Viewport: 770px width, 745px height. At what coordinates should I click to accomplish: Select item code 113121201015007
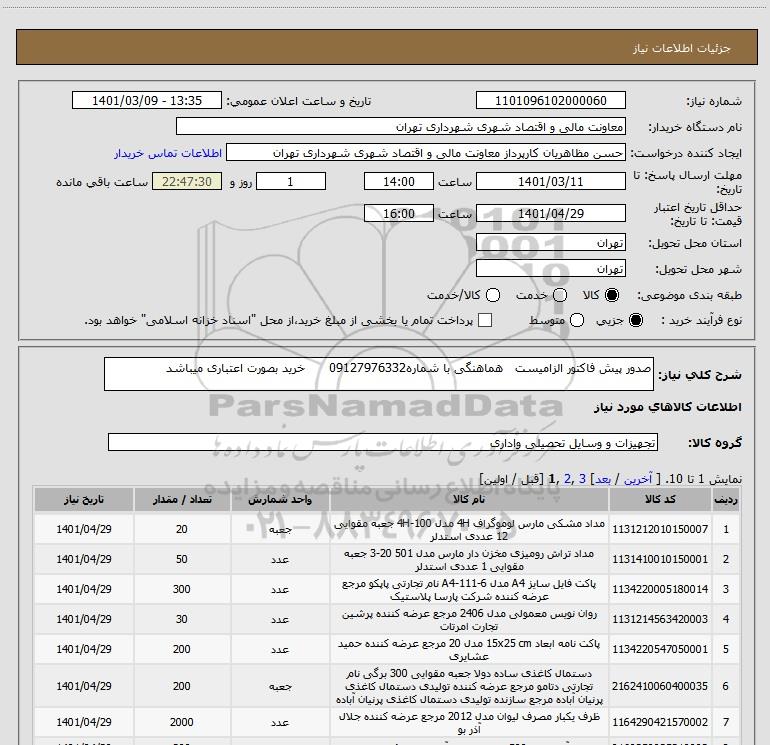point(660,529)
